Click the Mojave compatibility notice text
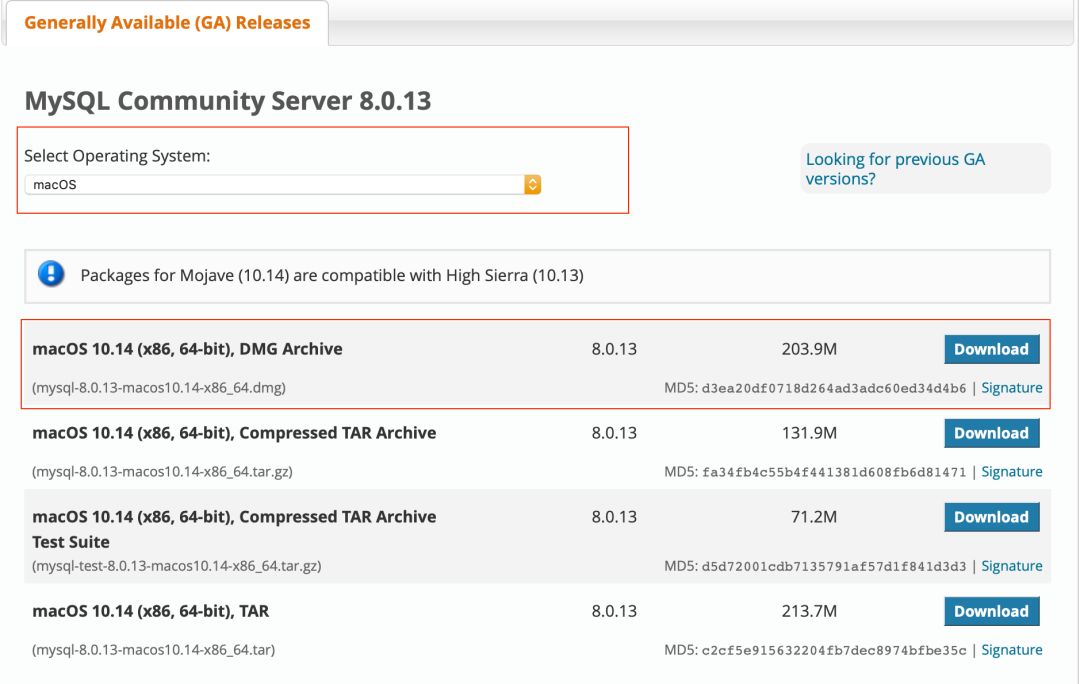 tap(332, 276)
